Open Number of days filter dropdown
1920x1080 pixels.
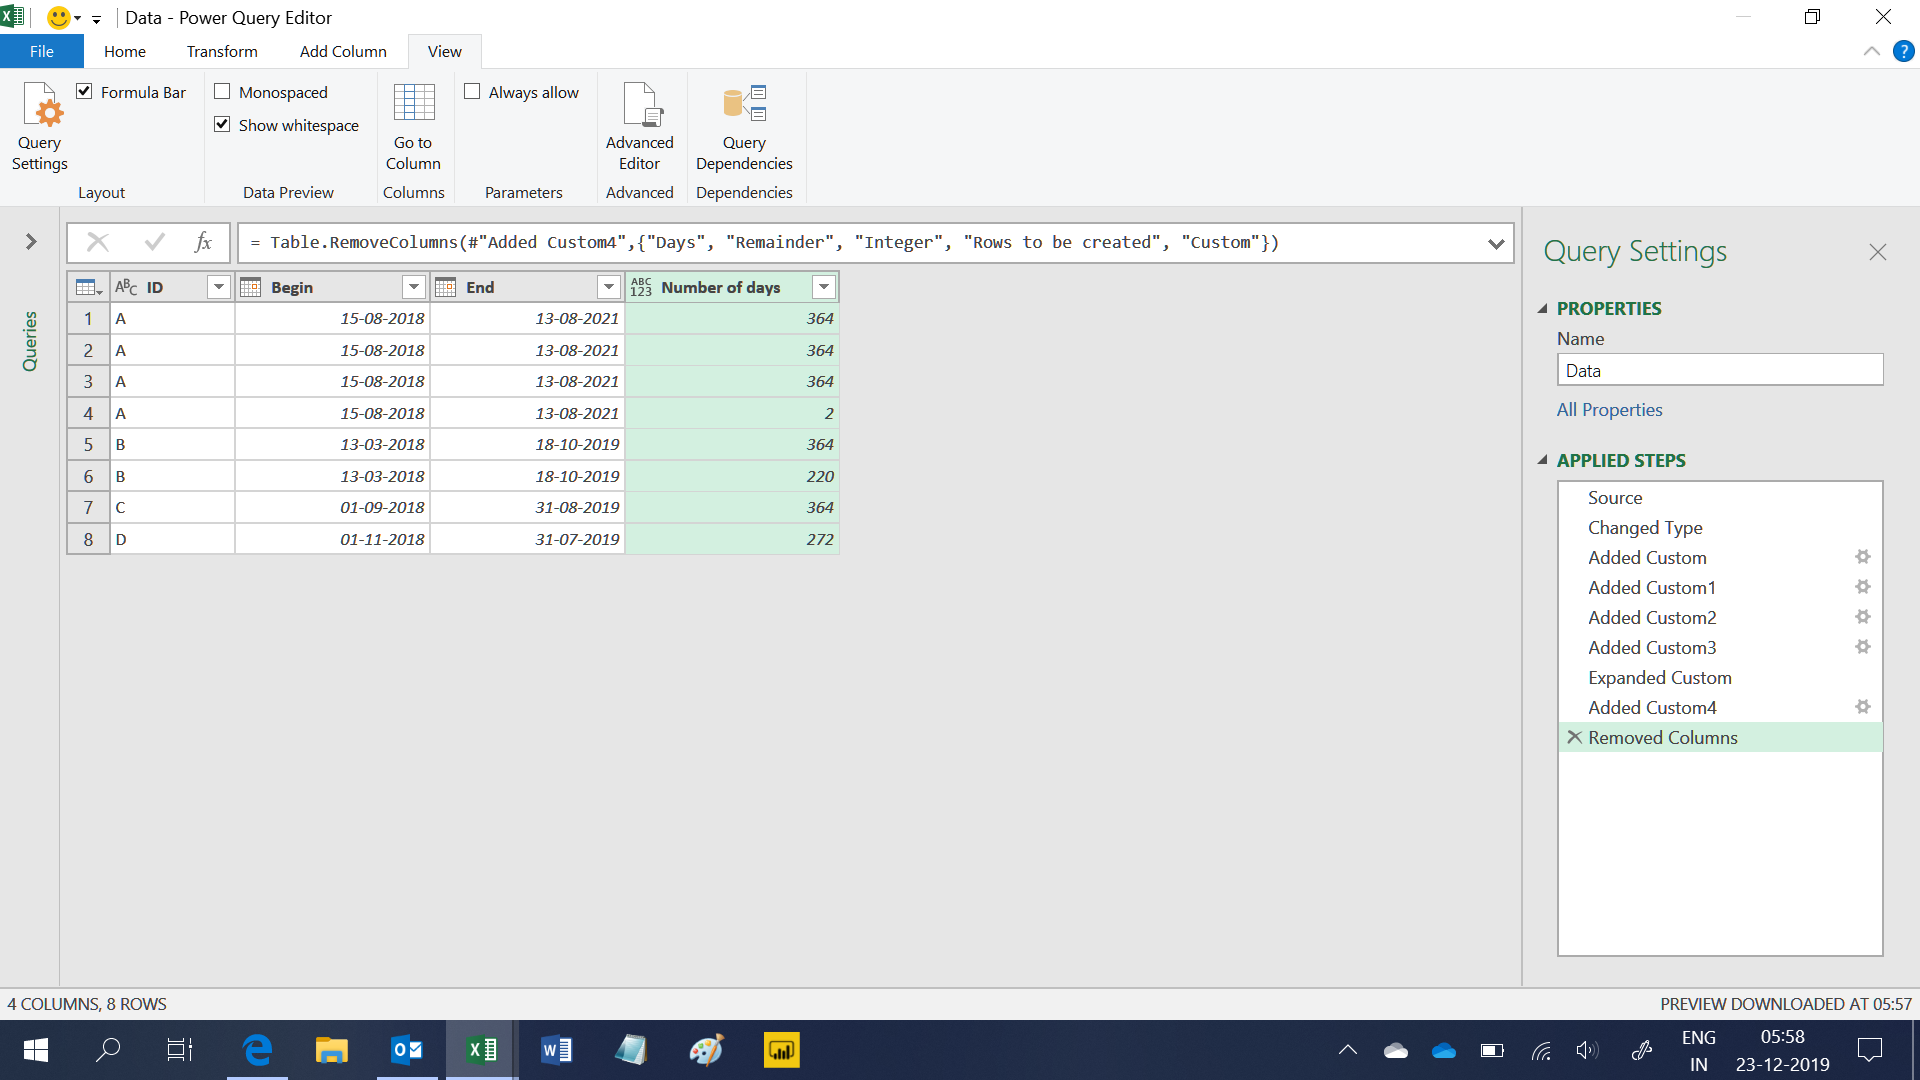[823, 288]
